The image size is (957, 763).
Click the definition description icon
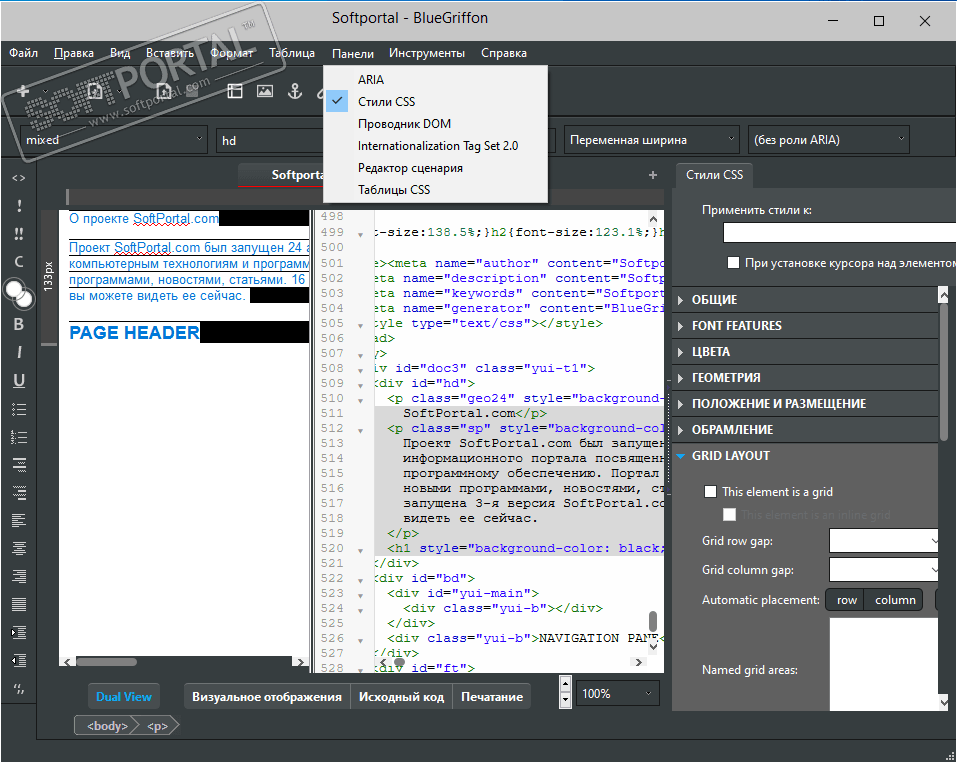coord(19,493)
